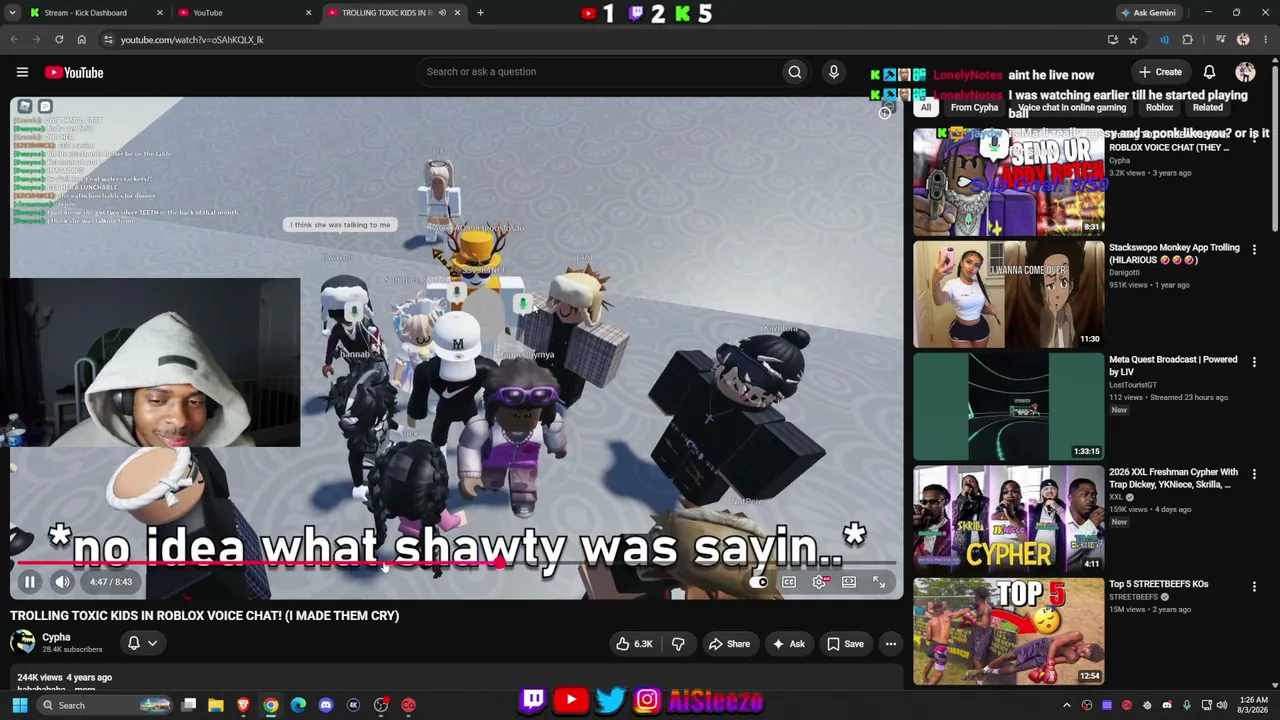Open the player settings gear

coord(819,582)
